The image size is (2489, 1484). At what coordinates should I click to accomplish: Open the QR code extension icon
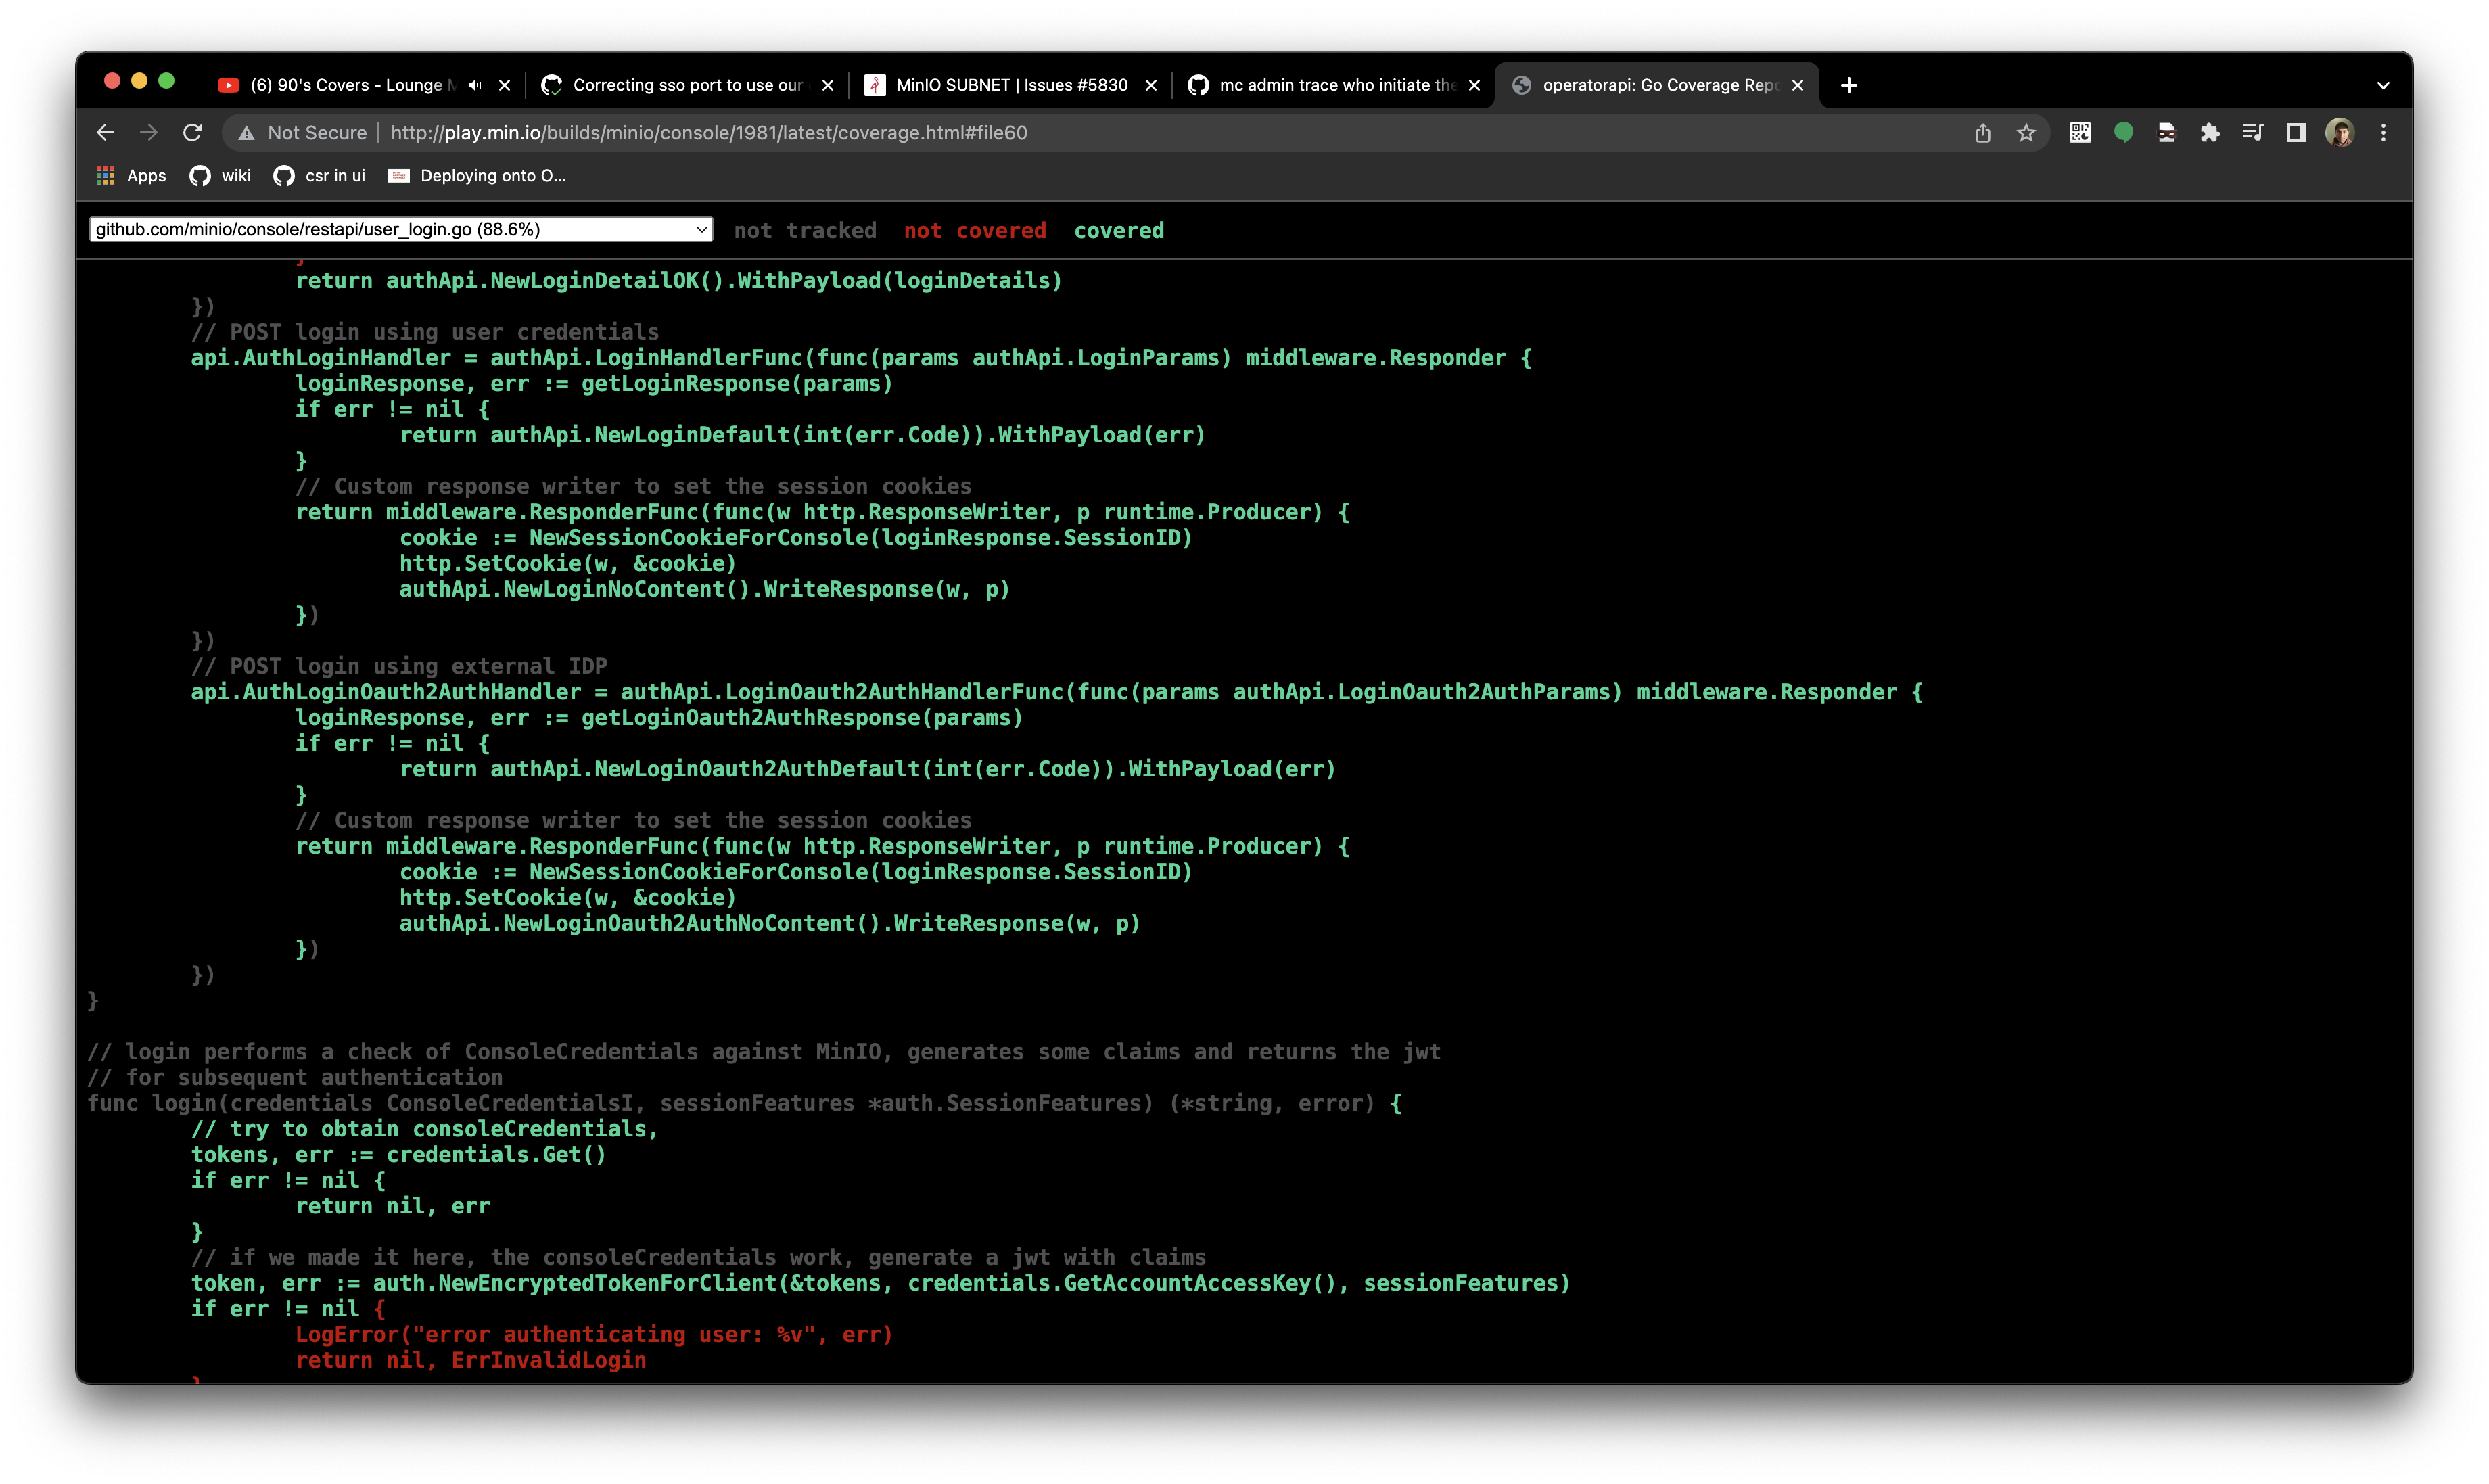click(x=2080, y=133)
